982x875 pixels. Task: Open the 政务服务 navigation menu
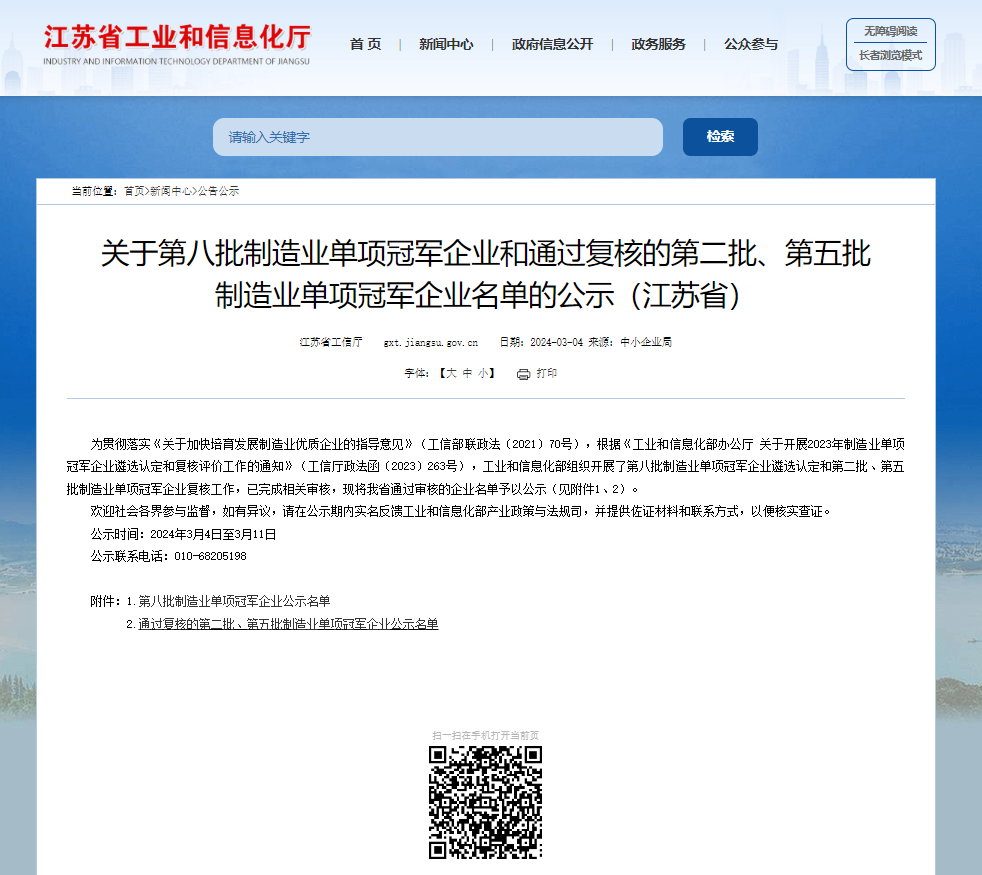658,44
